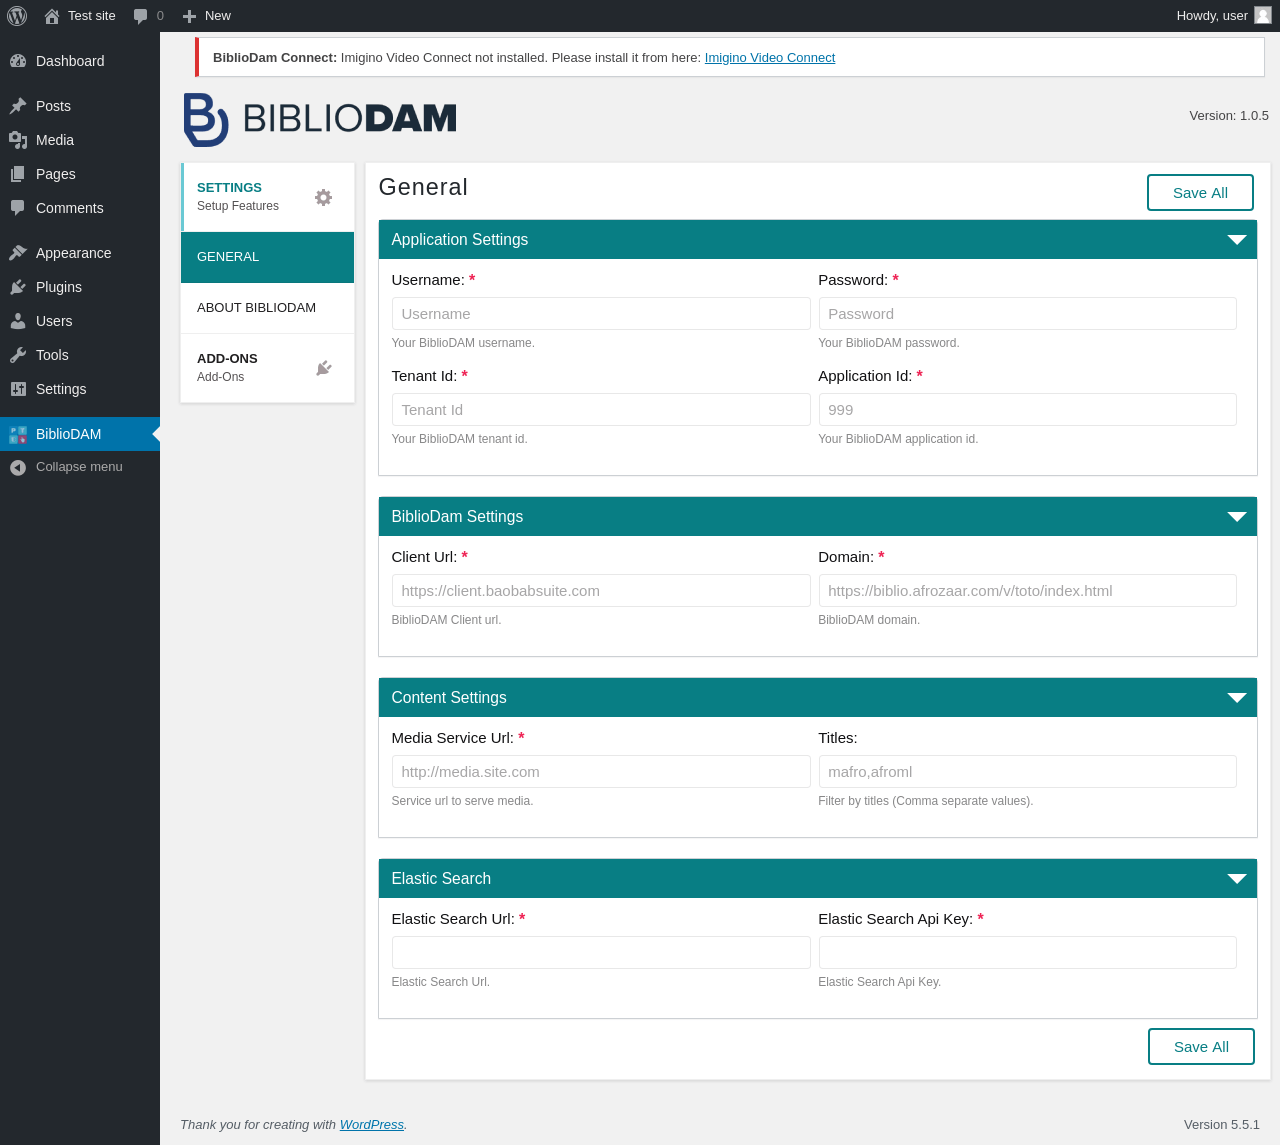The height and width of the screenshot is (1145, 1280).
Task: Focus the Media Service Url field
Action: pos(601,772)
